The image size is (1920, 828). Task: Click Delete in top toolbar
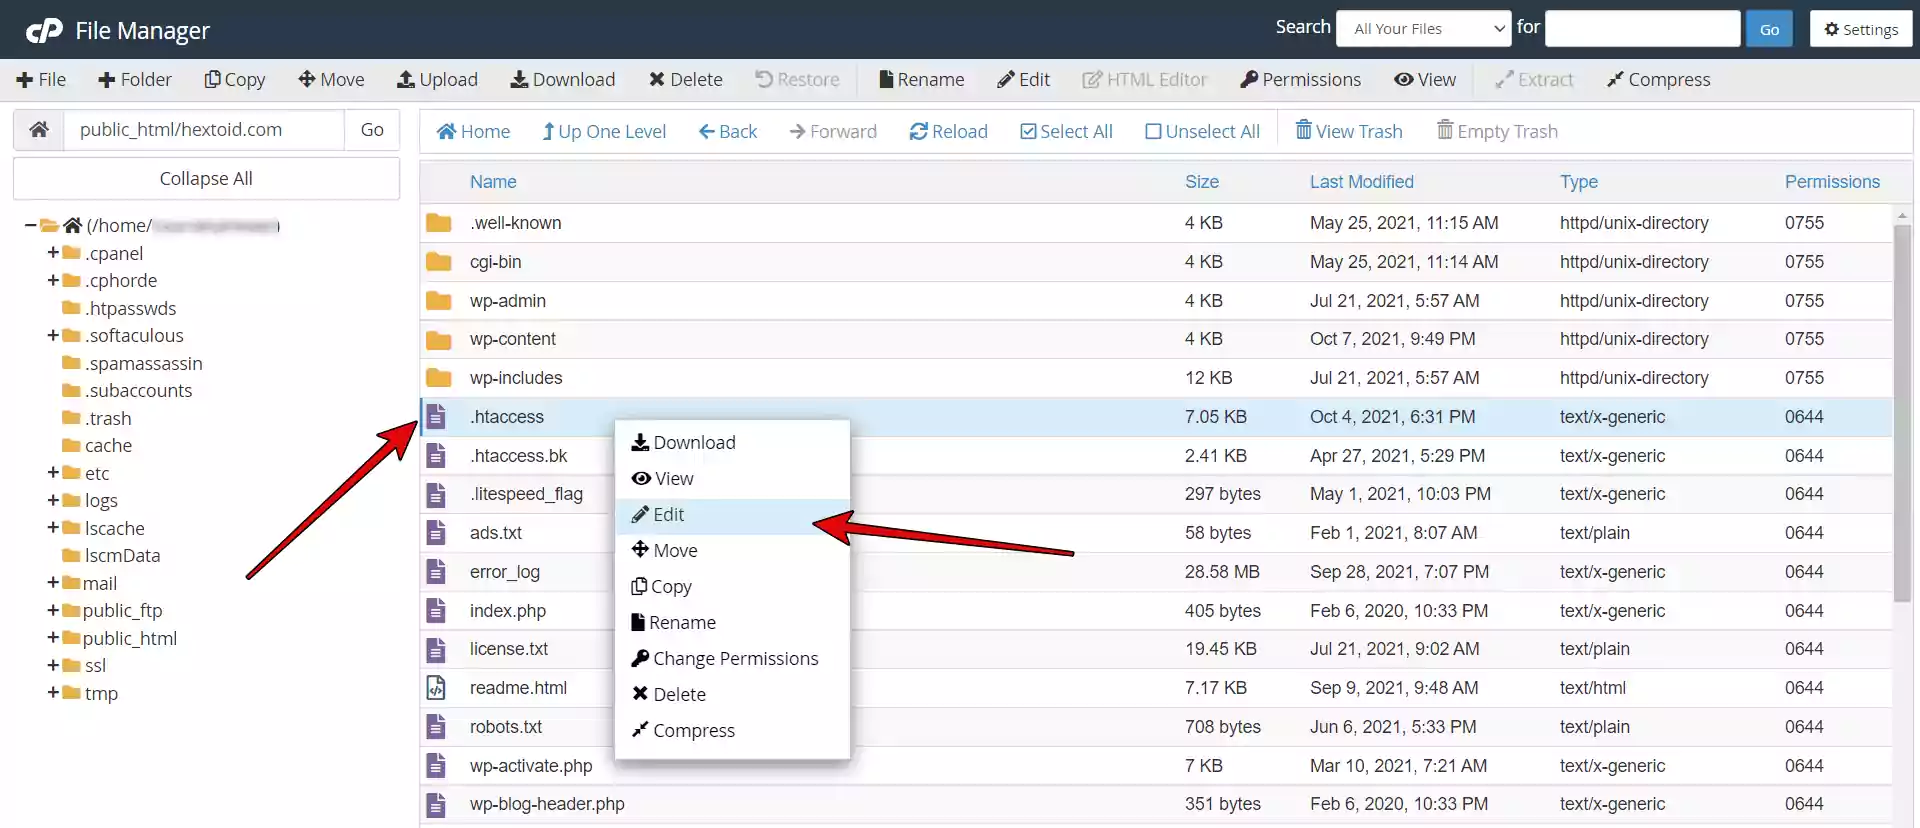686,80
